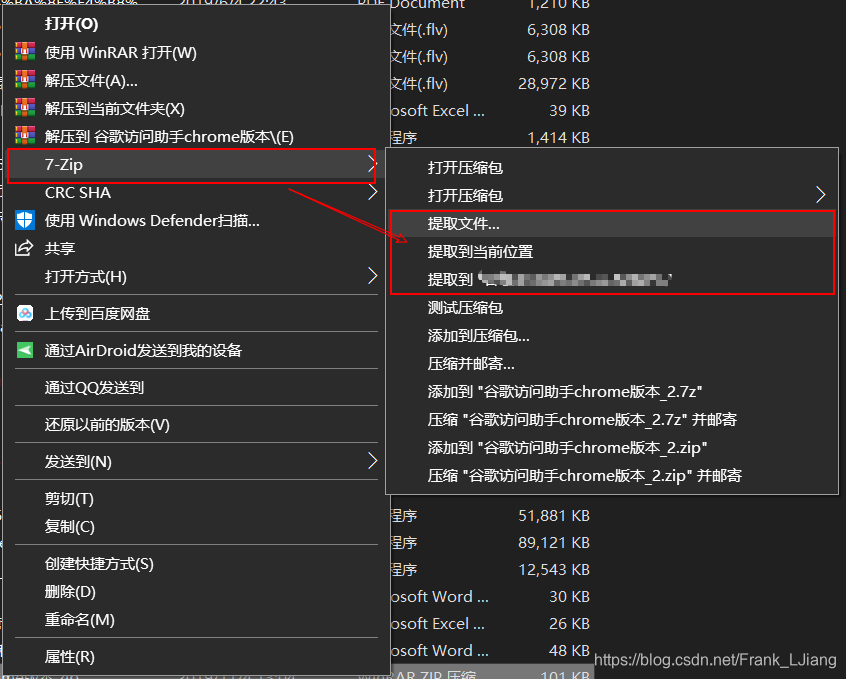The height and width of the screenshot is (679, 846).
Task: Choose 提取文件... in 7-Zip submenu
Action: pyautogui.click(x=612, y=223)
